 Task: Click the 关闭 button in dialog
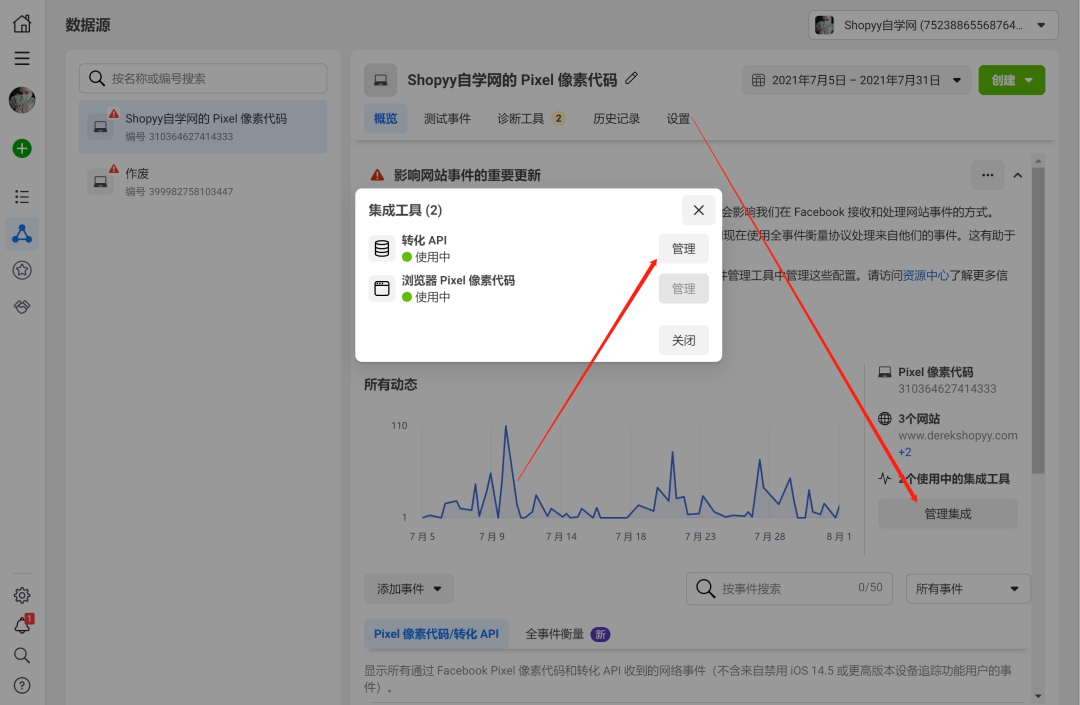683,340
